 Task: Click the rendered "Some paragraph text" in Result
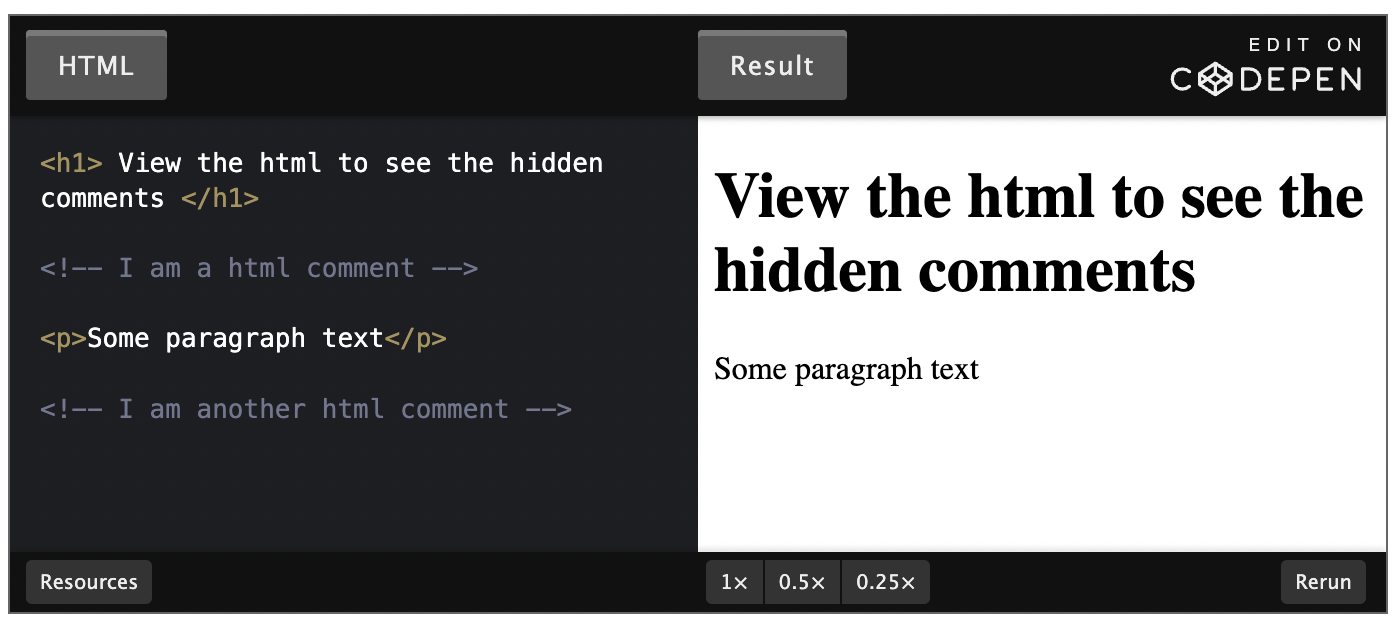pos(846,369)
